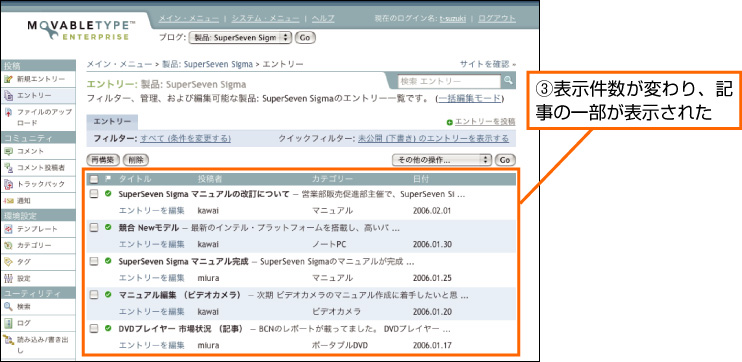Image resolution: width=742 pixels, height=362 pixels.
Task: Click the タグ tag icon in sidebar
Action: click(x=8, y=261)
